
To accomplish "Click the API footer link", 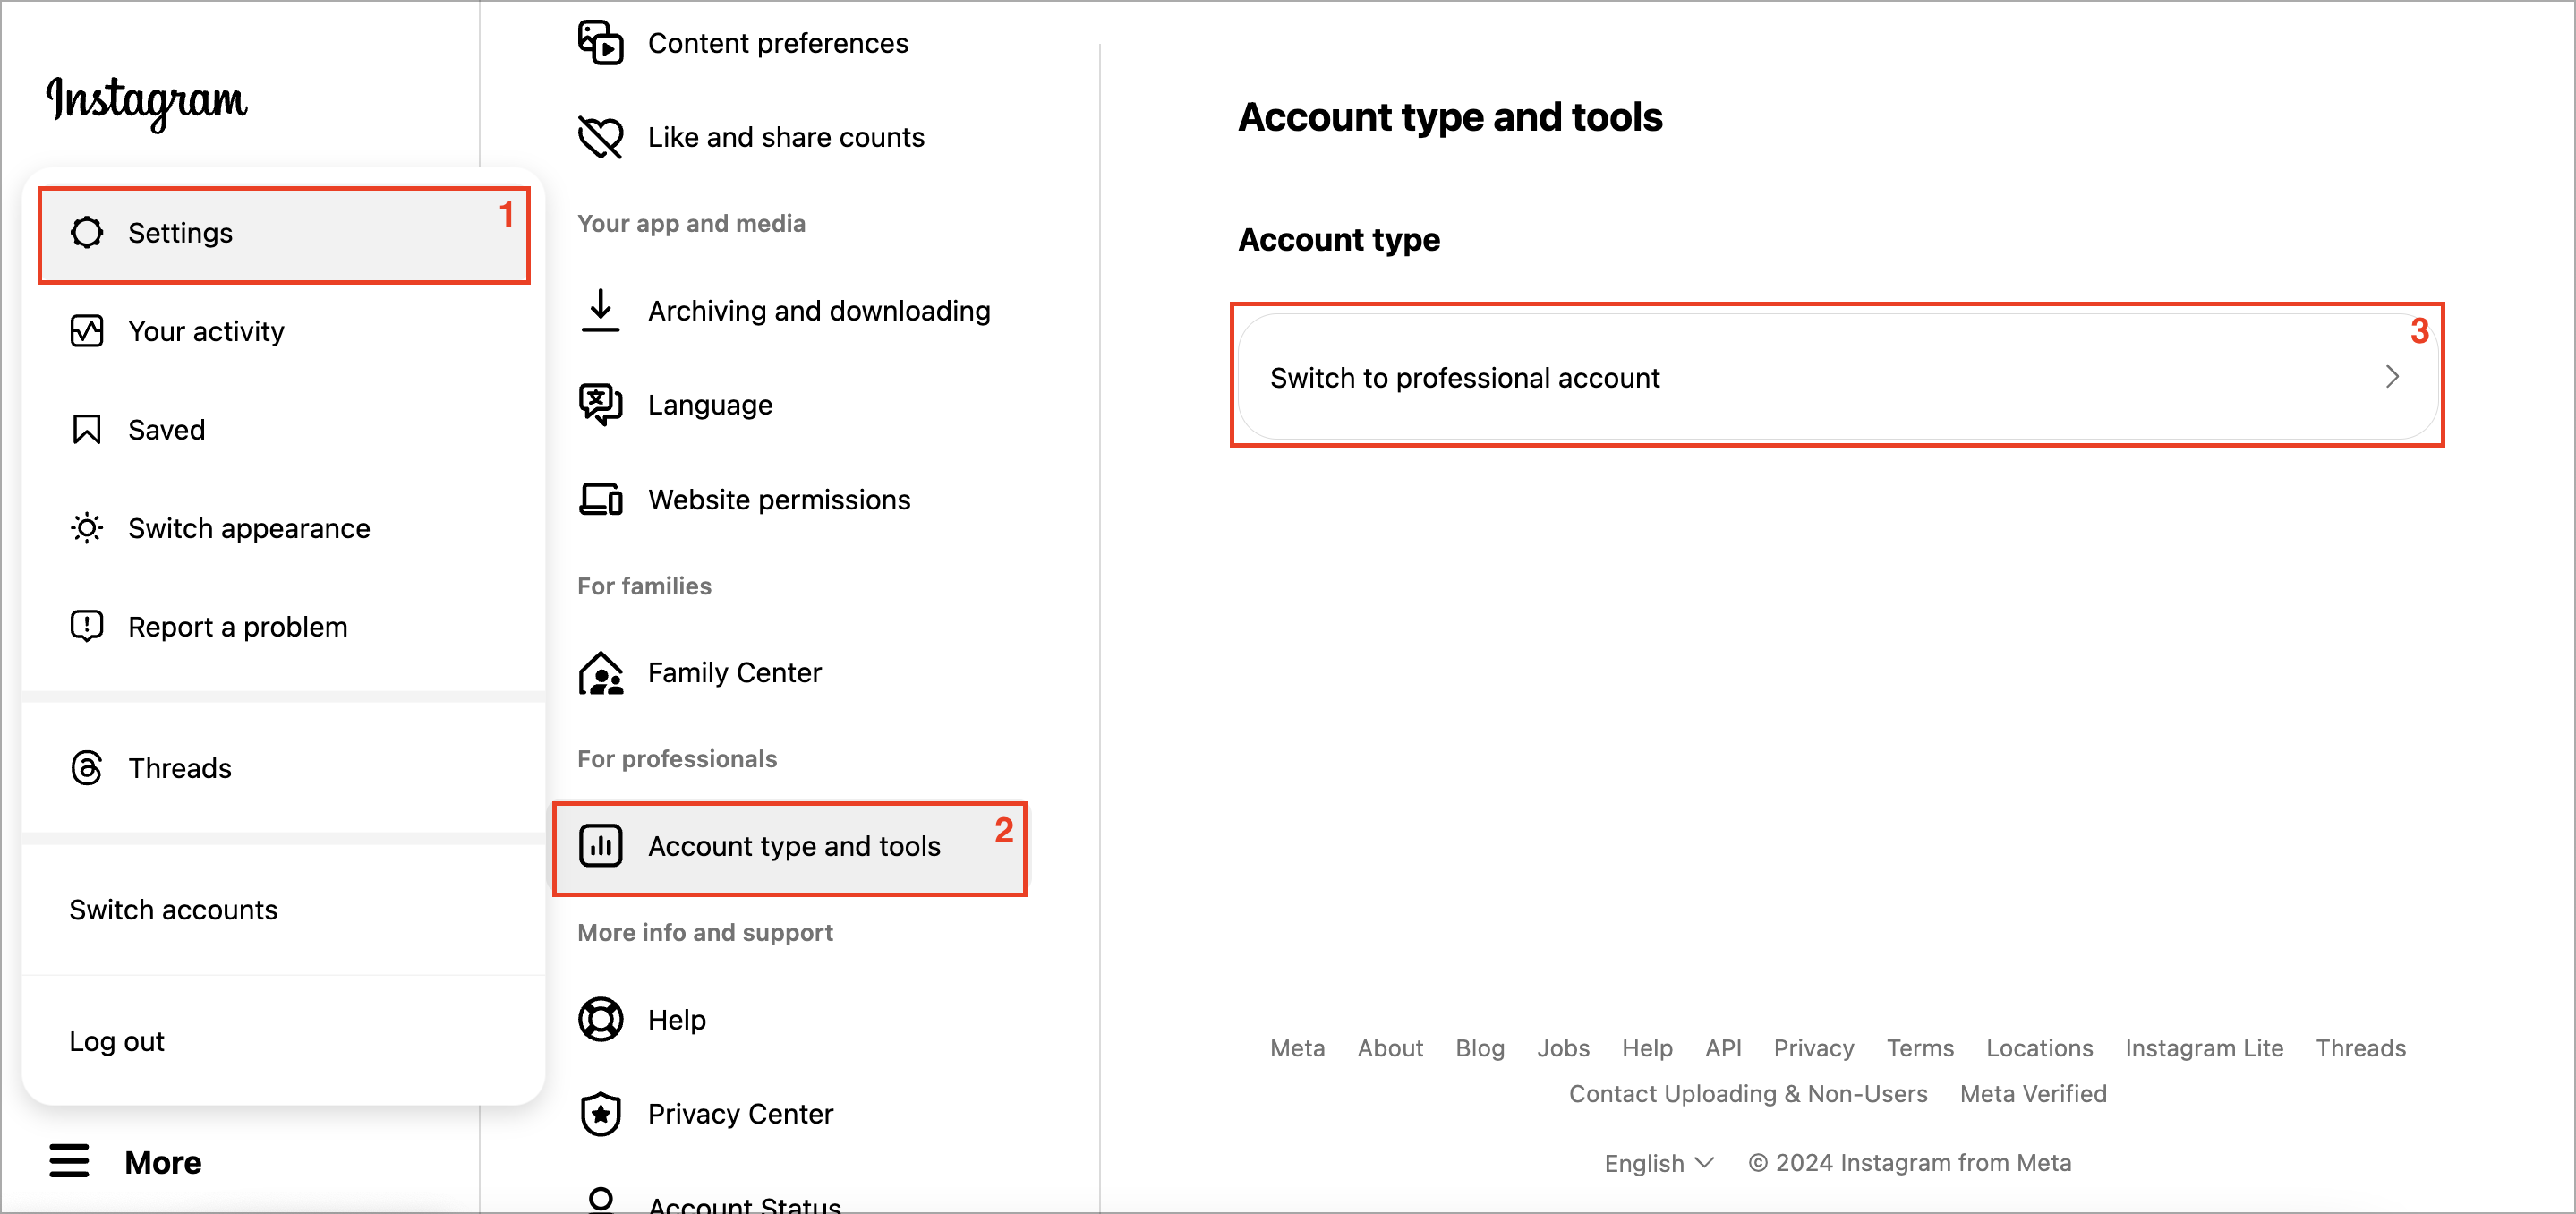I will click(x=1723, y=1048).
